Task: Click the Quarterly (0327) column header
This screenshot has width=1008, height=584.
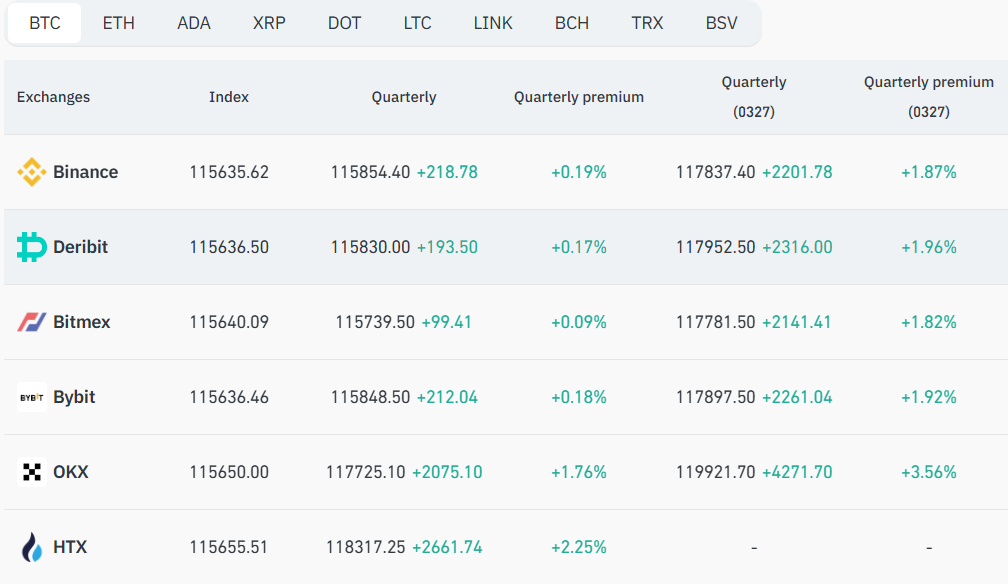Action: (x=754, y=97)
